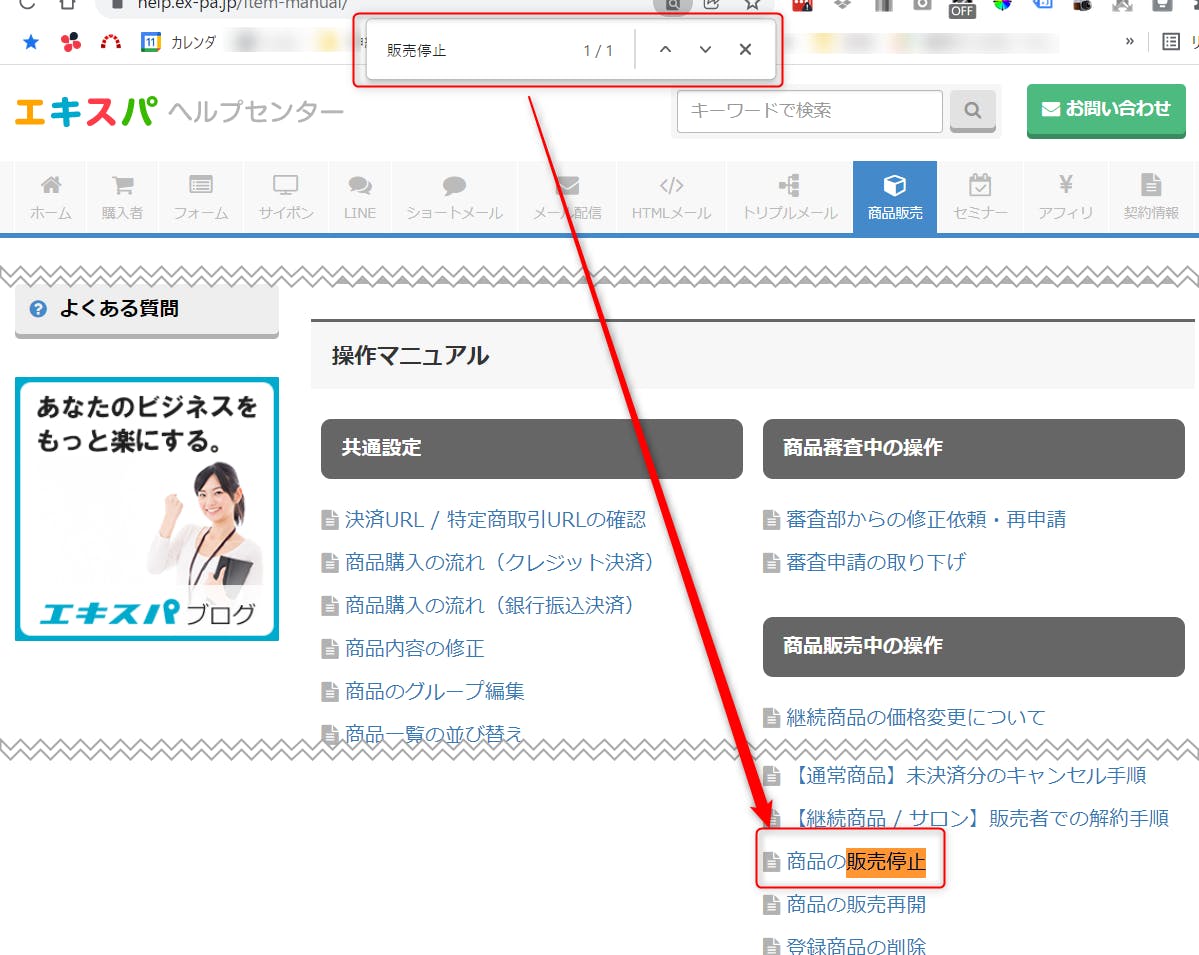Open the ショートメール tab

click(454, 197)
